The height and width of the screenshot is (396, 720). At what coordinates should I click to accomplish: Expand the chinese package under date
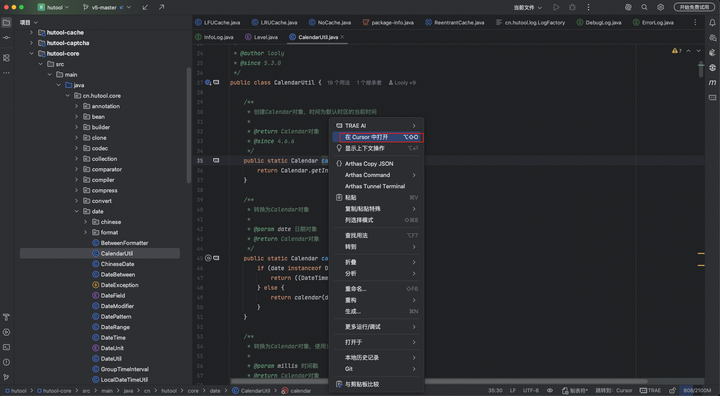click(85, 222)
